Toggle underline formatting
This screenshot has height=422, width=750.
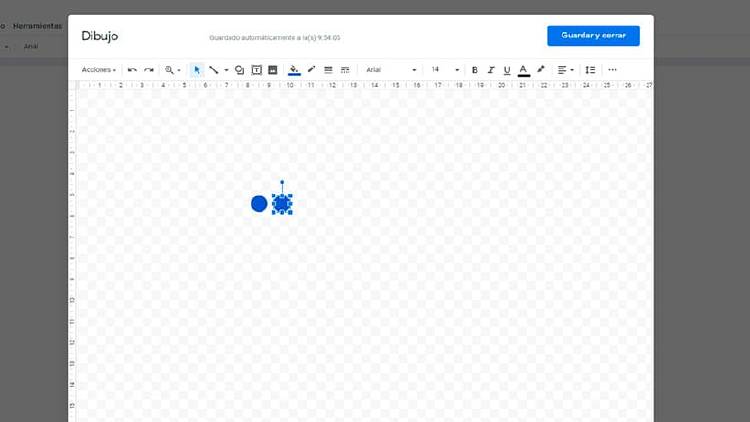[x=507, y=70]
